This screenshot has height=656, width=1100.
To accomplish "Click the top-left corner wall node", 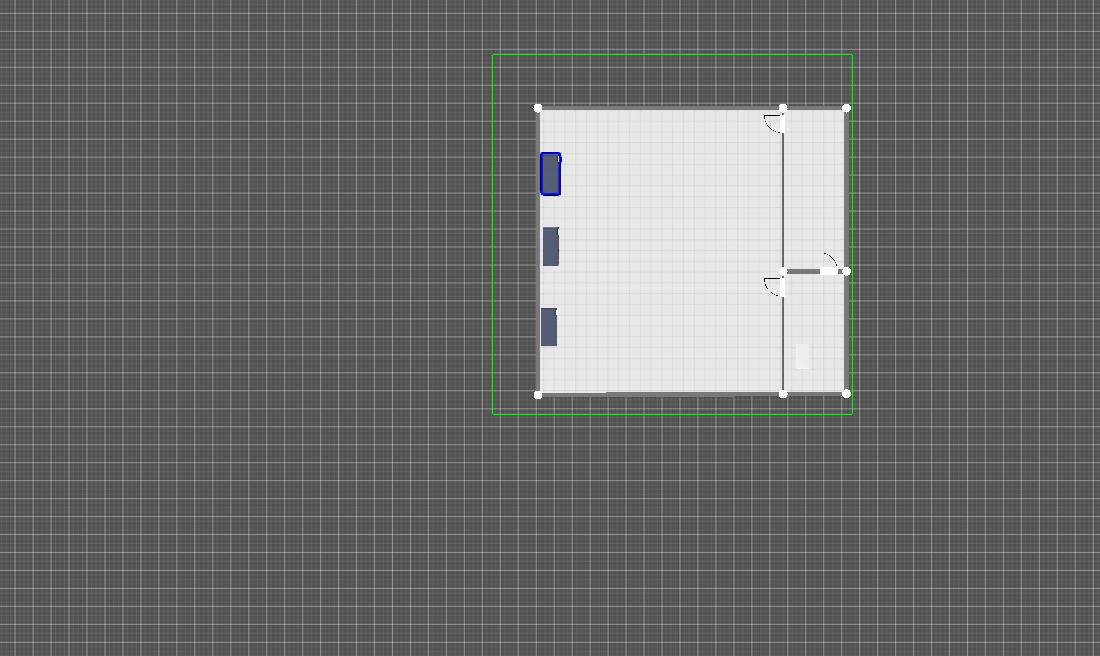I will [538, 108].
